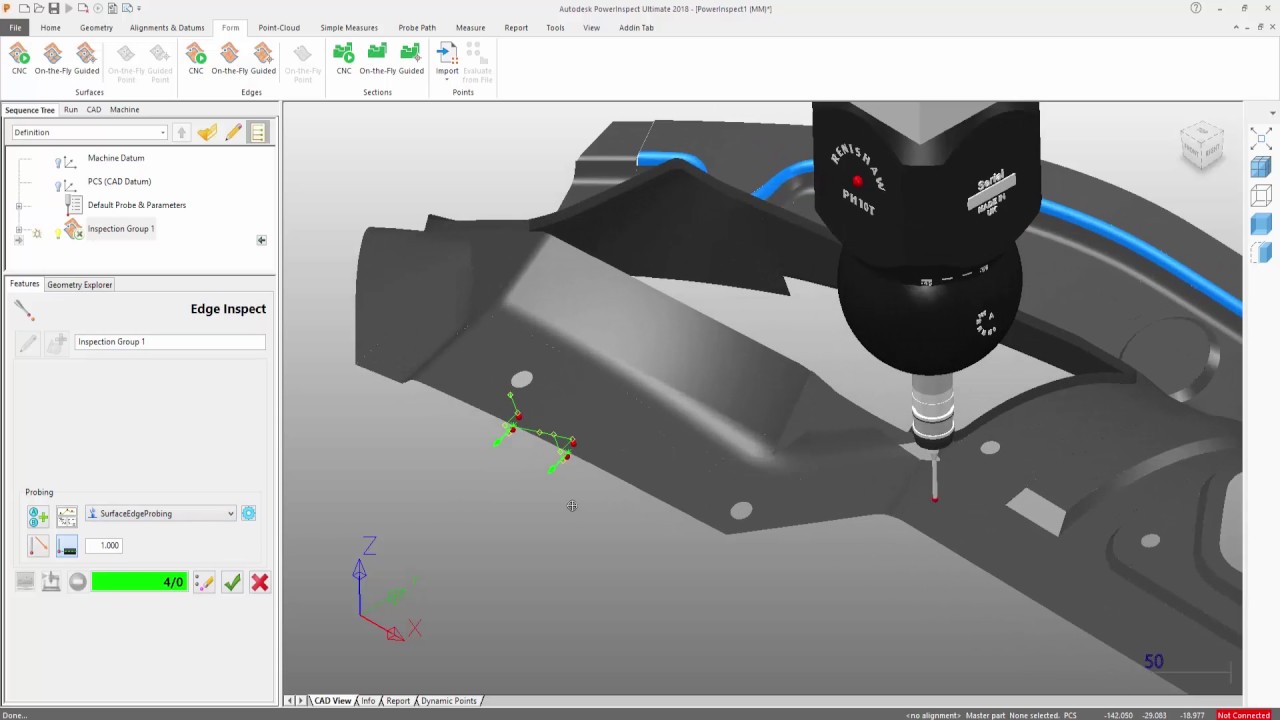
Task: Click the 1.000 probing value field
Action: coord(103,546)
